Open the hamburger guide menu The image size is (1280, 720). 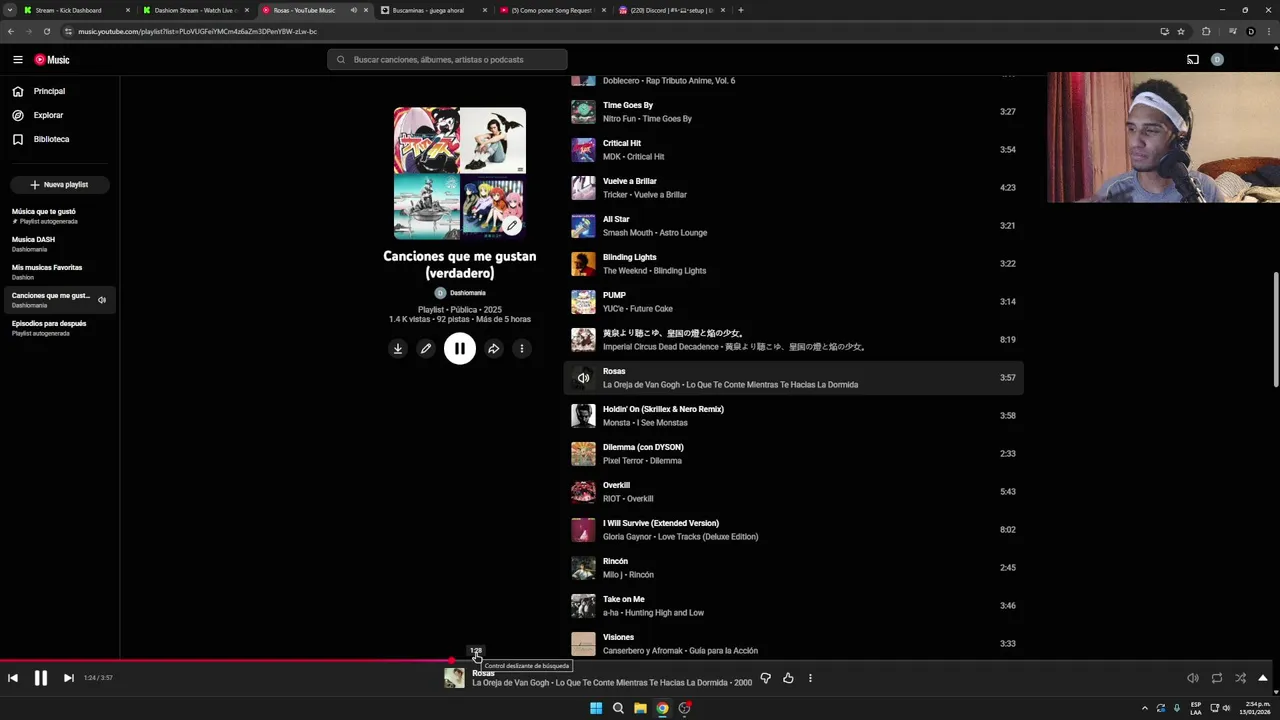[17, 60]
